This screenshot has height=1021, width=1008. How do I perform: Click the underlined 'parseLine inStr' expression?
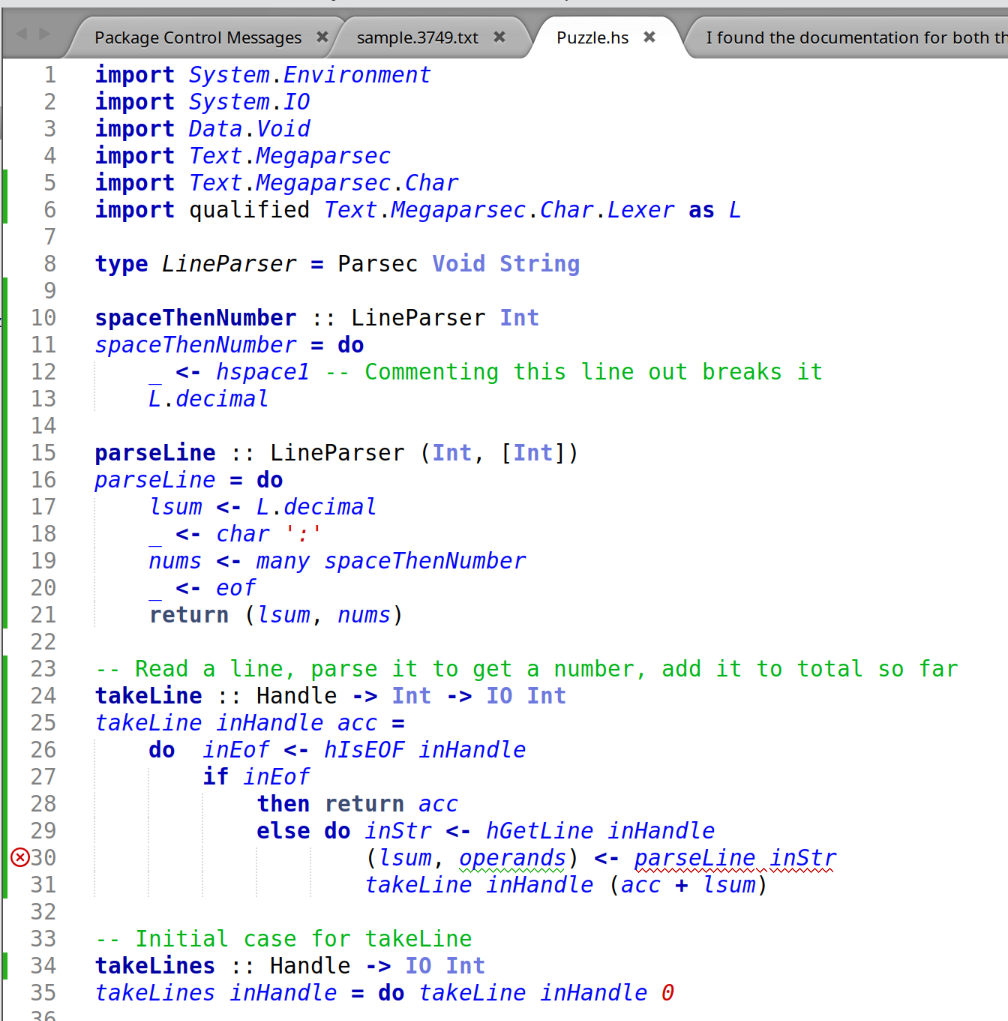click(735, 858)
